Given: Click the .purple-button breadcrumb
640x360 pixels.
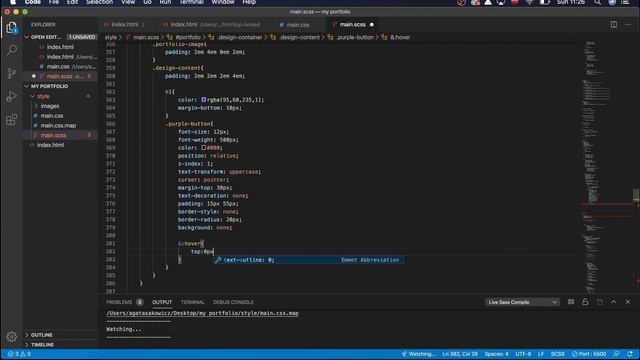Looking at the screenshot, I should click(355, 37).
